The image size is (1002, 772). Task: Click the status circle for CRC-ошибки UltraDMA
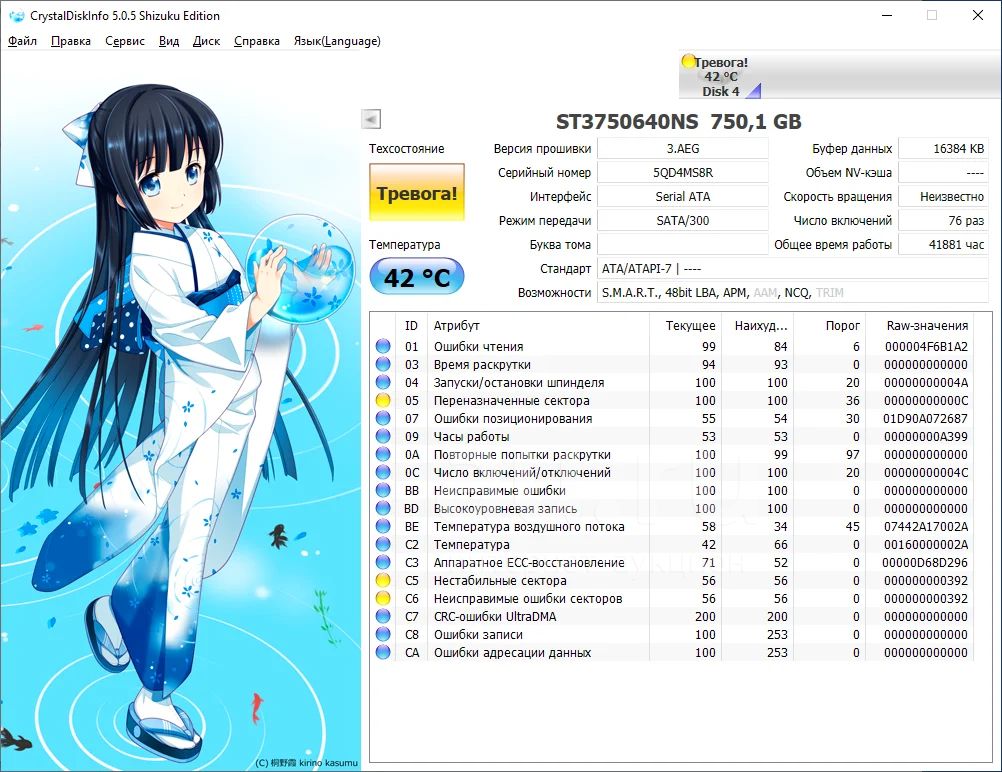(x=383, y=616)
